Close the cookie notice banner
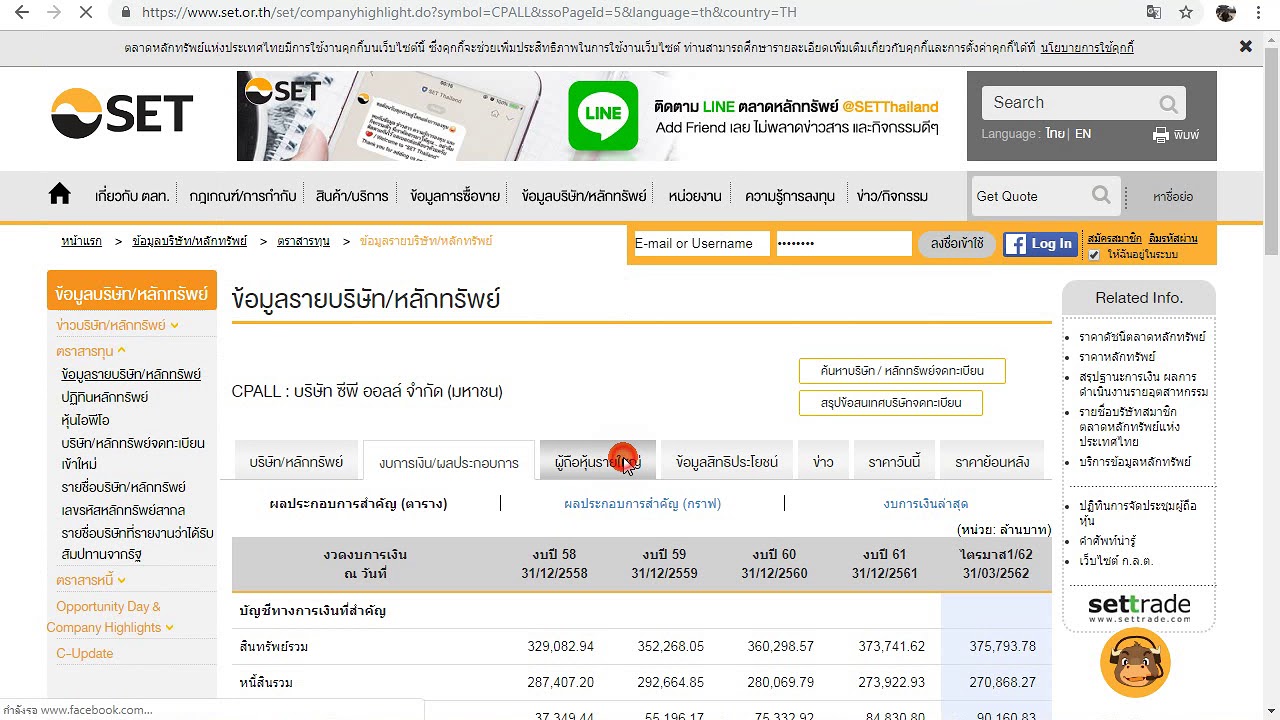Screen dimensions: 1280x720 click(x=1246, y=47)
